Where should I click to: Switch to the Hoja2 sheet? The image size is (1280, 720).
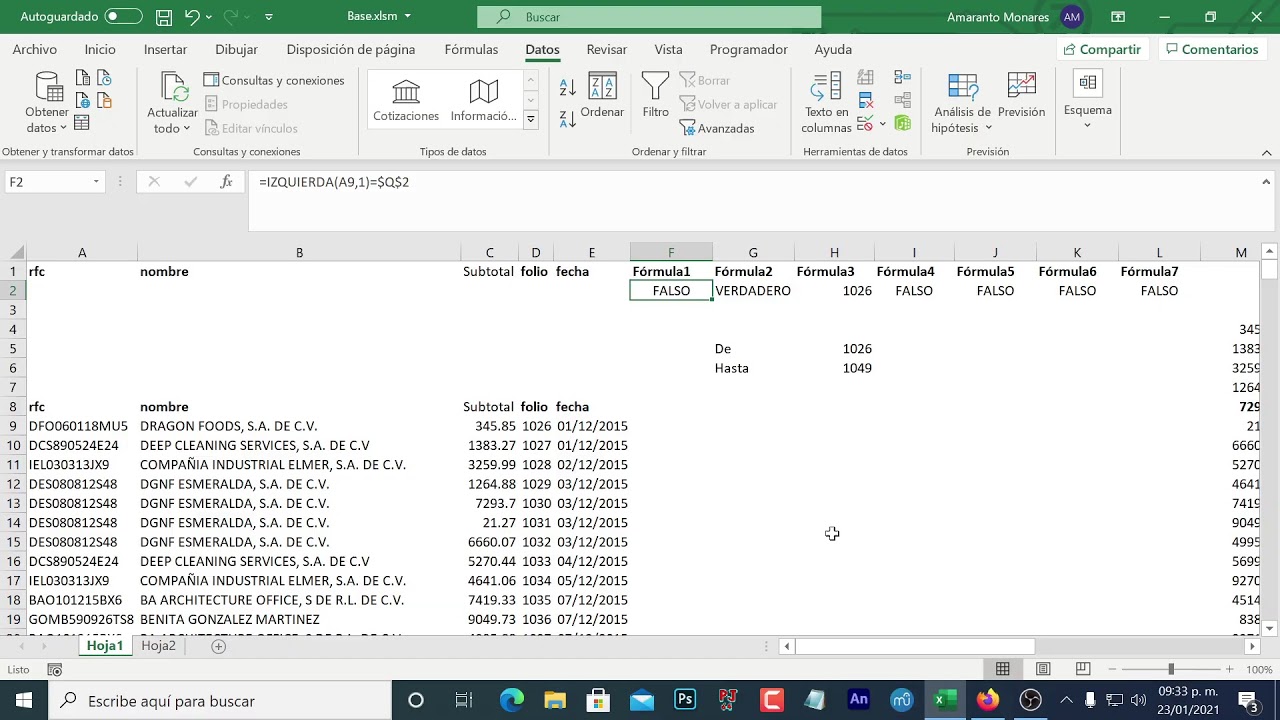pos(158,646)
